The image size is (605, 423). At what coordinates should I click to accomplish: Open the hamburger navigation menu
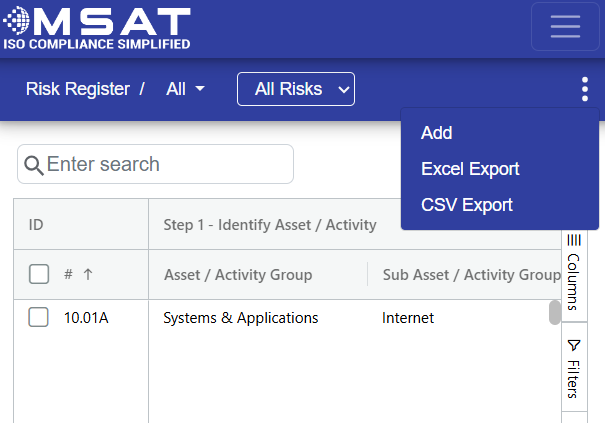(565, 27)
